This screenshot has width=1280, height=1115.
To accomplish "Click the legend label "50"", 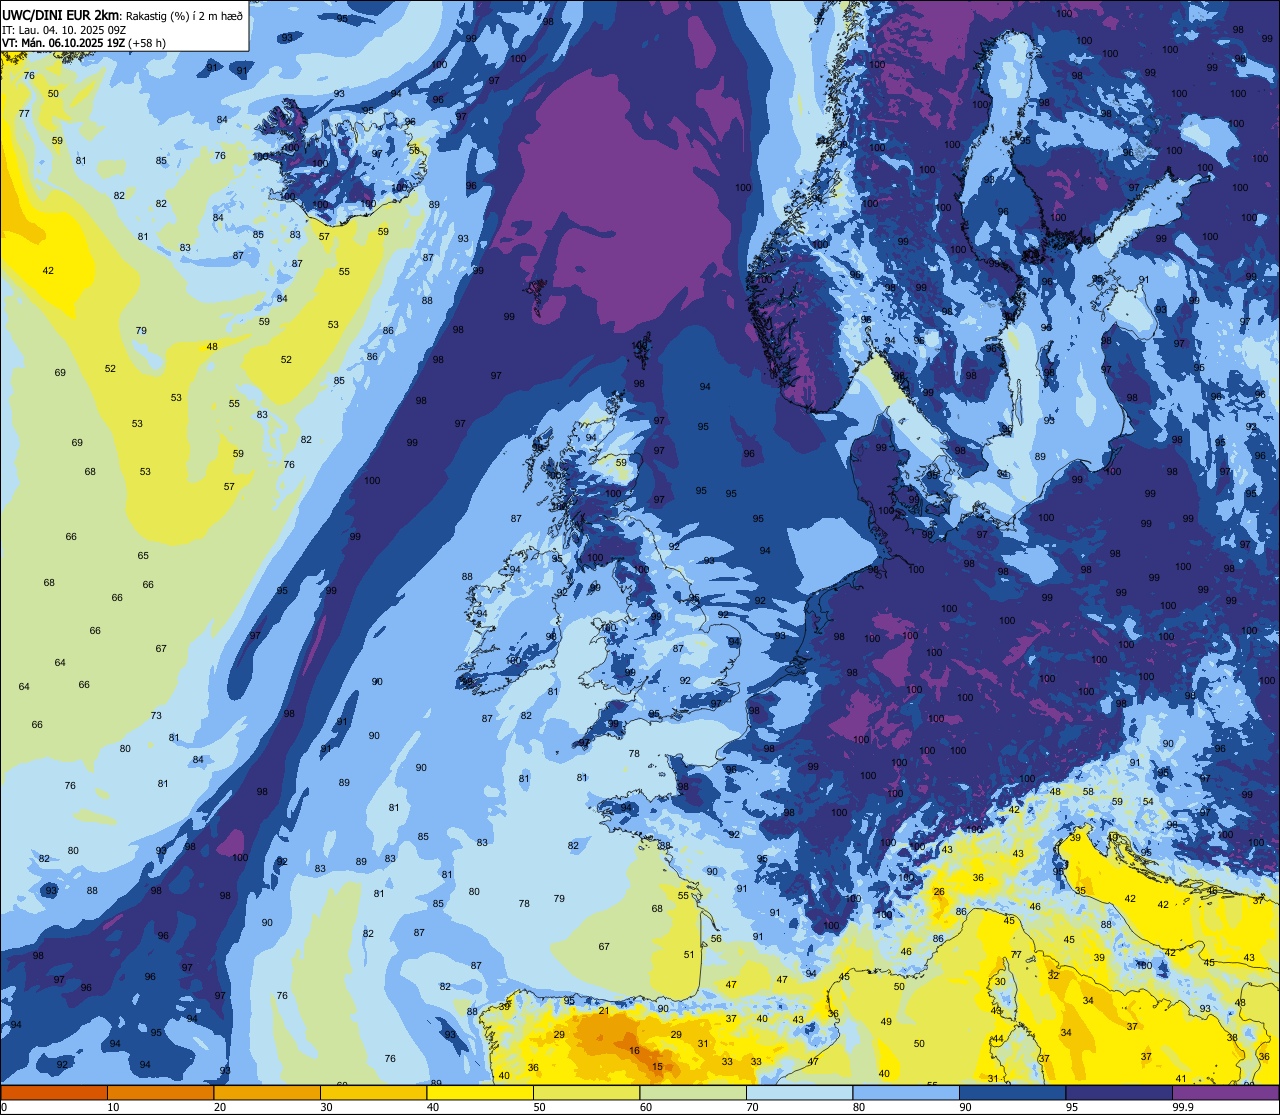I will [539, 1107].
